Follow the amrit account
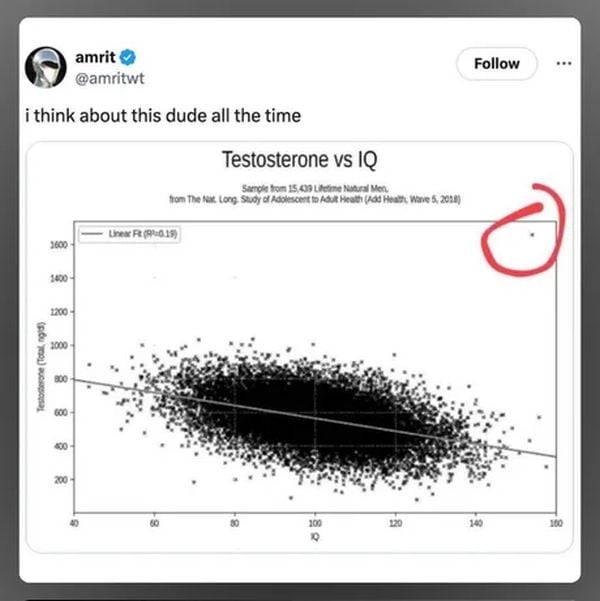This screenshot has height=601, width=600. (x=496, y=64)
